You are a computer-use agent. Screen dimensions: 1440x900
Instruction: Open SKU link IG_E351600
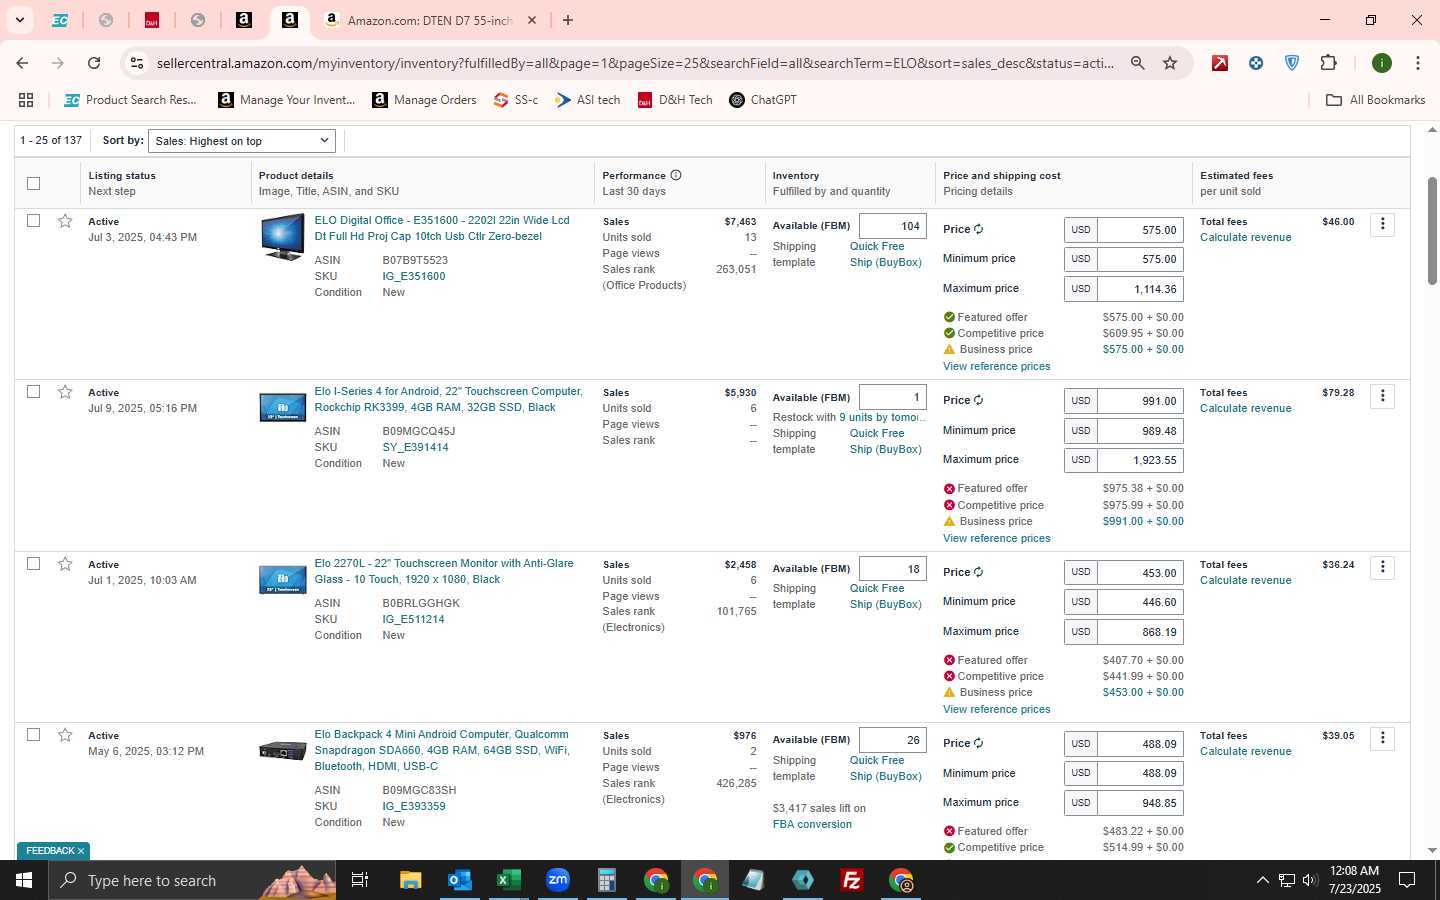pyautogui.click(x=414, y=276)
